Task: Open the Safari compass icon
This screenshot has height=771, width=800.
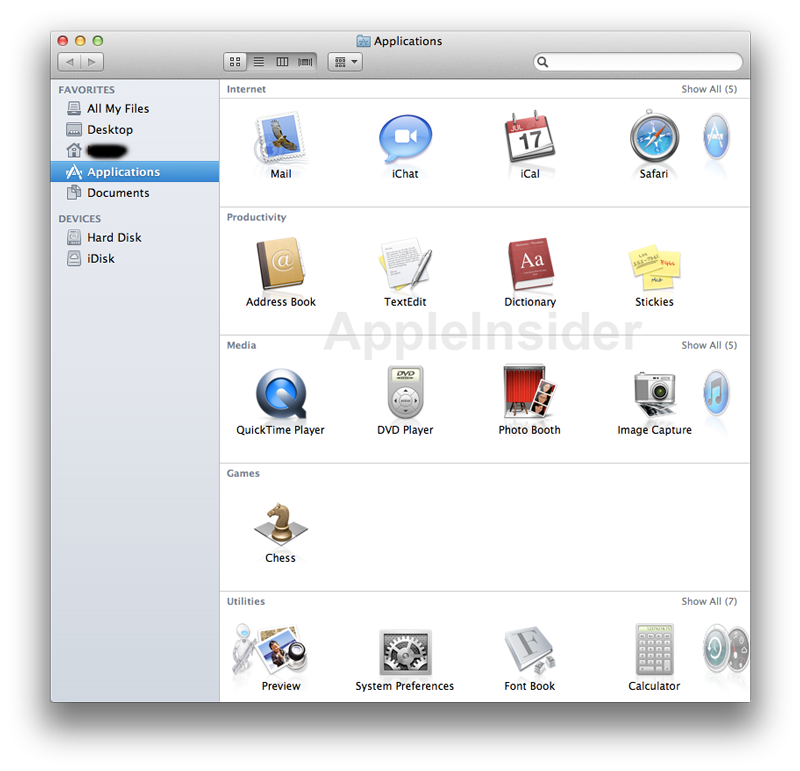Action: pos(654,139)
